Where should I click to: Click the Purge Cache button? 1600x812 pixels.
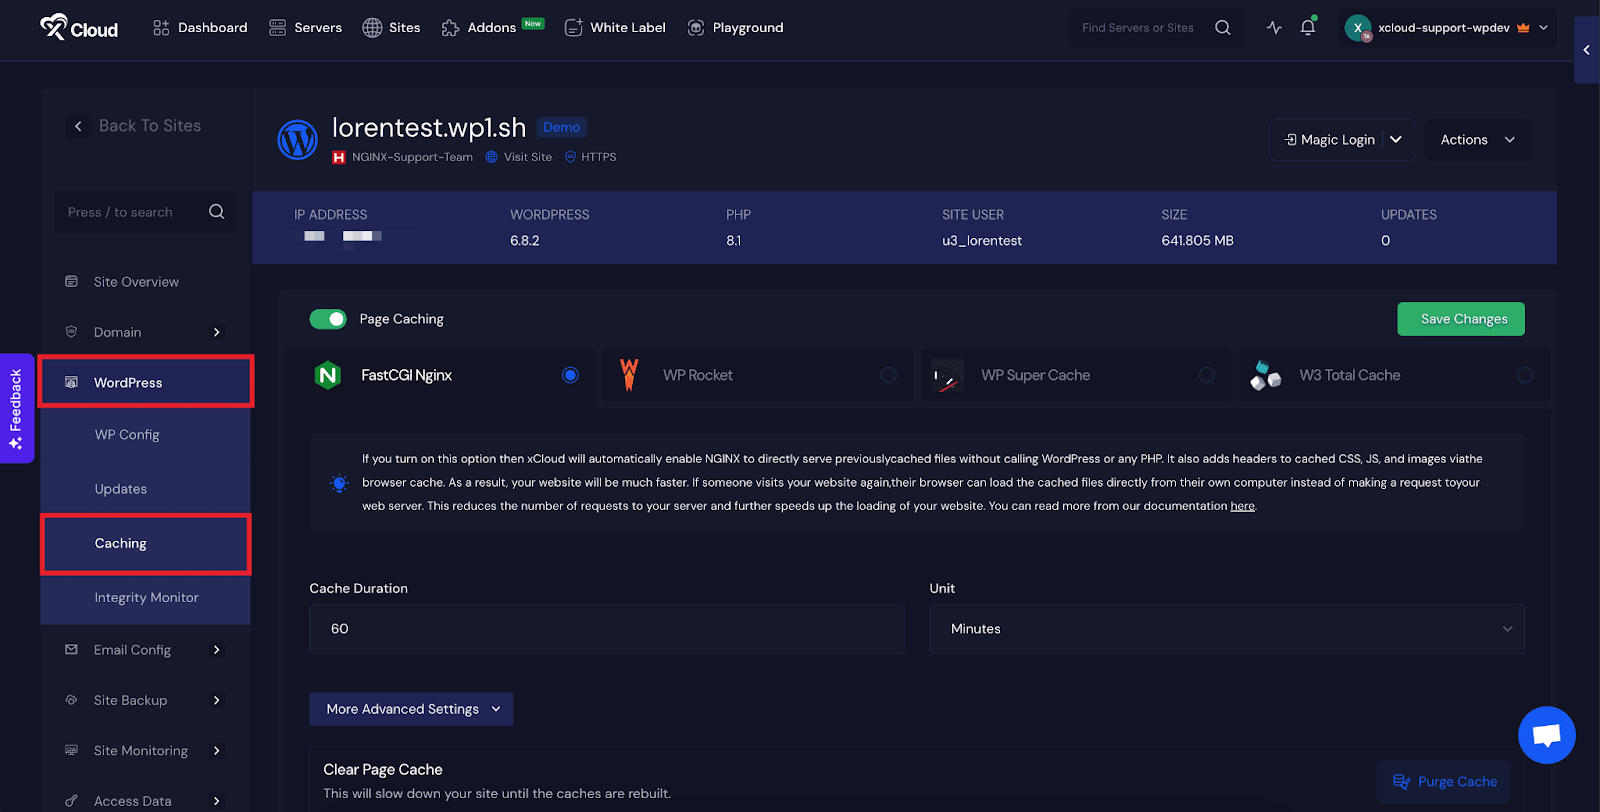(1444, 782)
